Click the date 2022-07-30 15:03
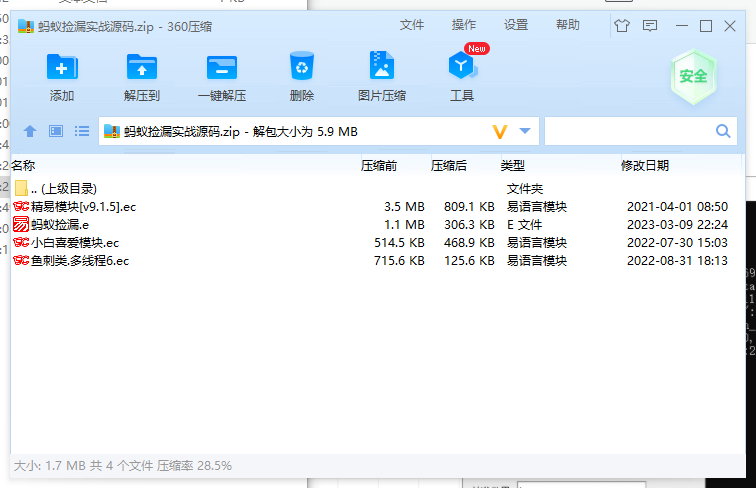 (677, 243)
